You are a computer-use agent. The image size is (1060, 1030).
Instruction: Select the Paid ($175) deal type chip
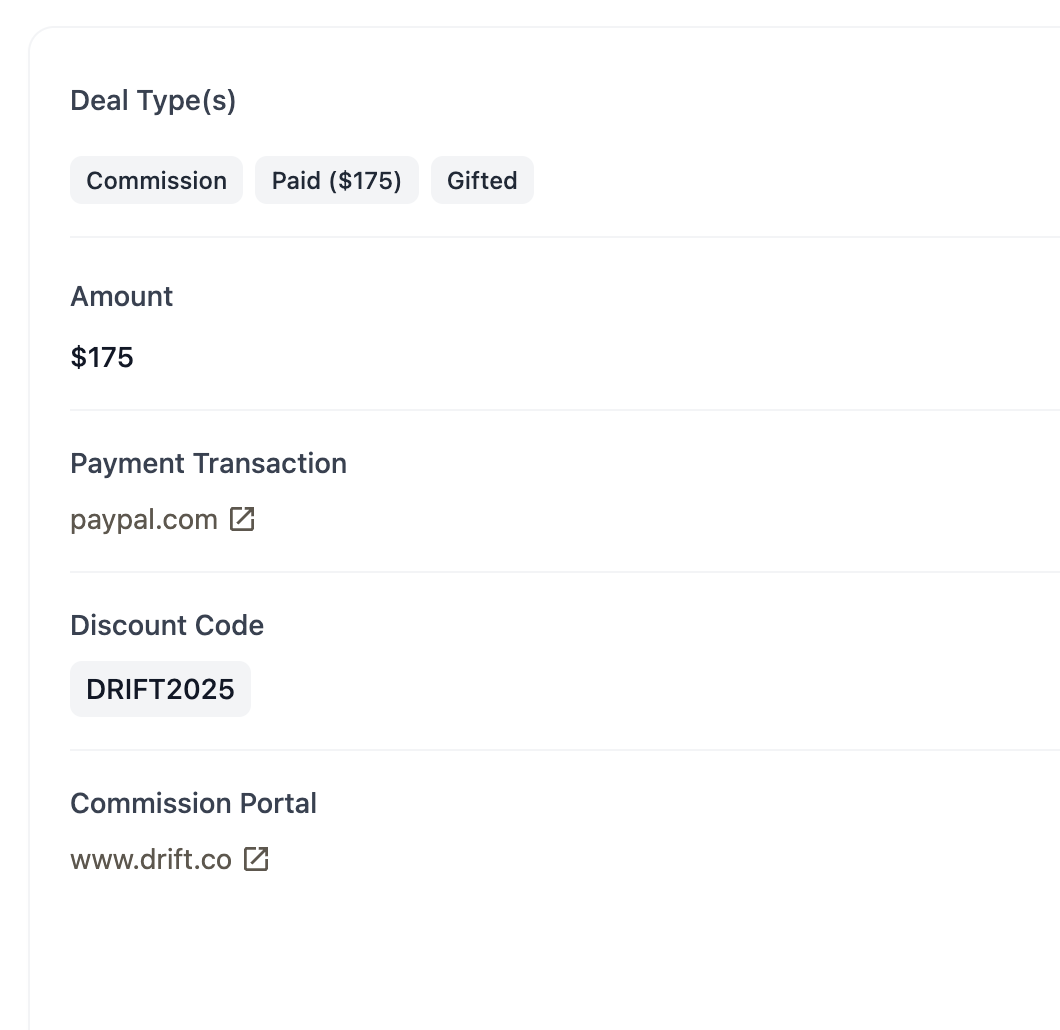[337, 180]
